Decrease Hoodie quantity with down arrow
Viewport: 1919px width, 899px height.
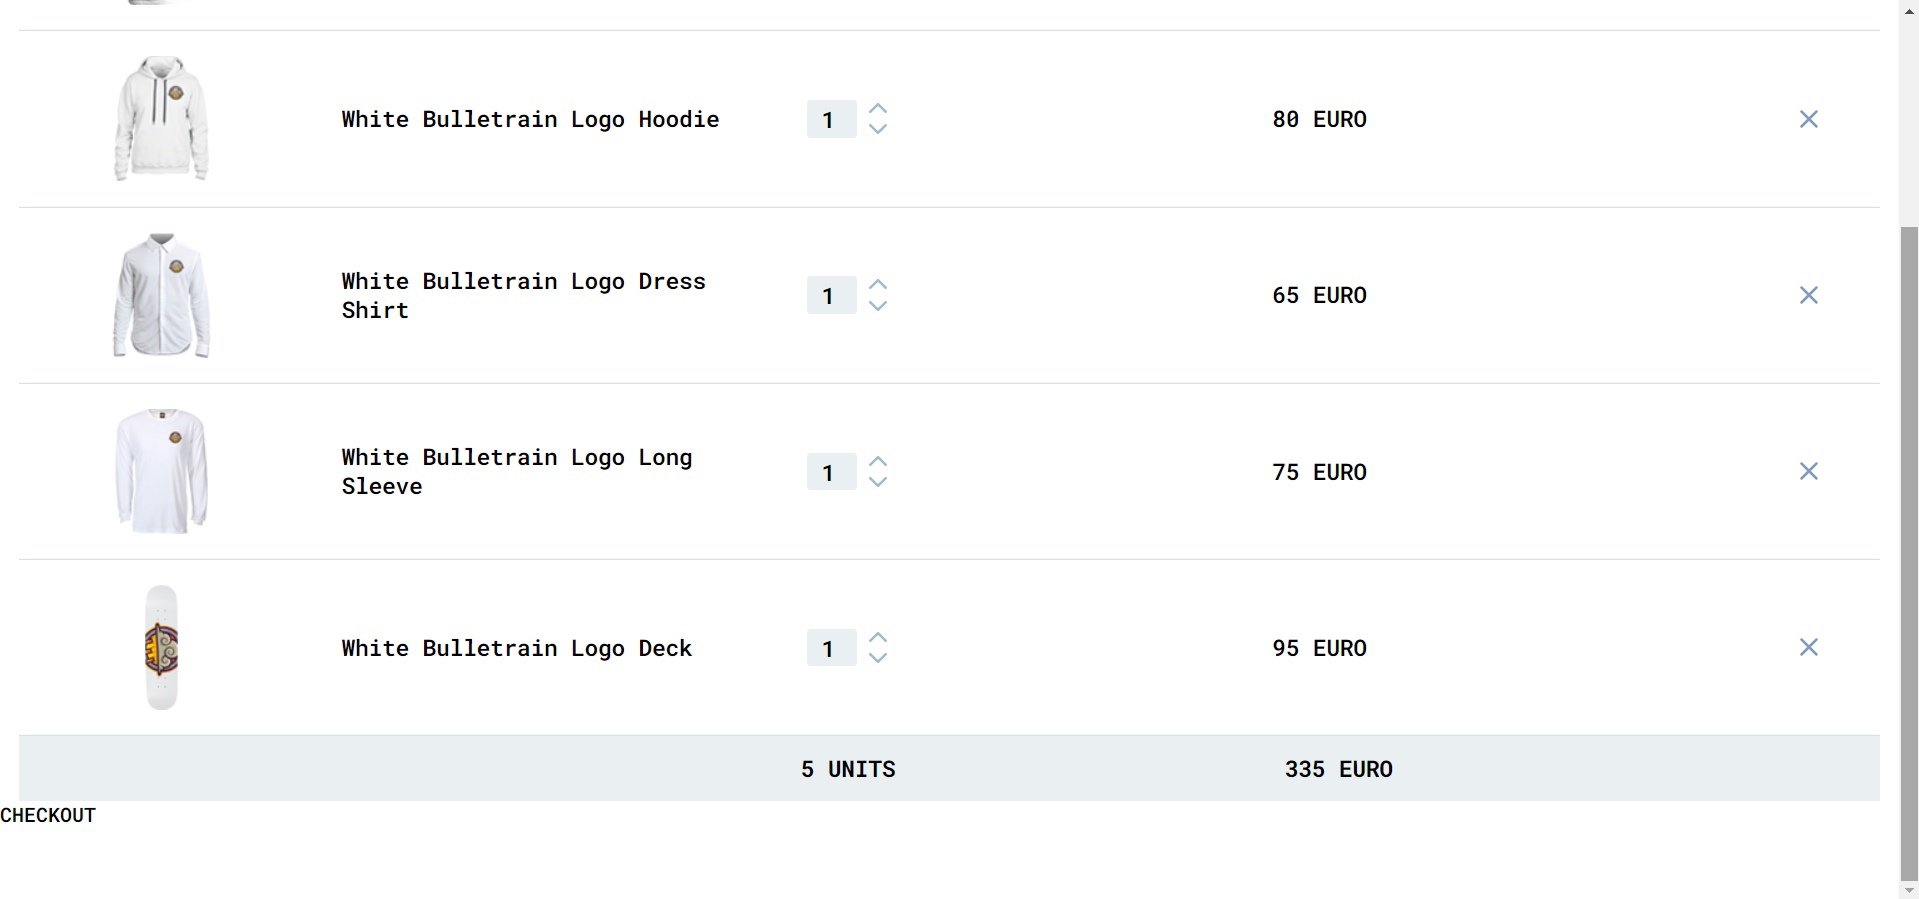[878, 129]
